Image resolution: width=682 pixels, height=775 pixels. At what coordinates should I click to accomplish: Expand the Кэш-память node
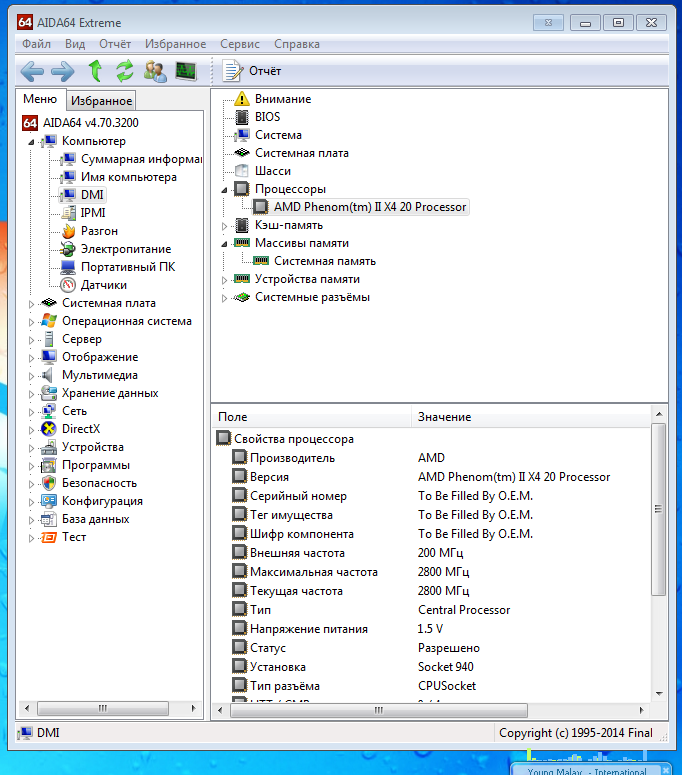click(225, 225)
